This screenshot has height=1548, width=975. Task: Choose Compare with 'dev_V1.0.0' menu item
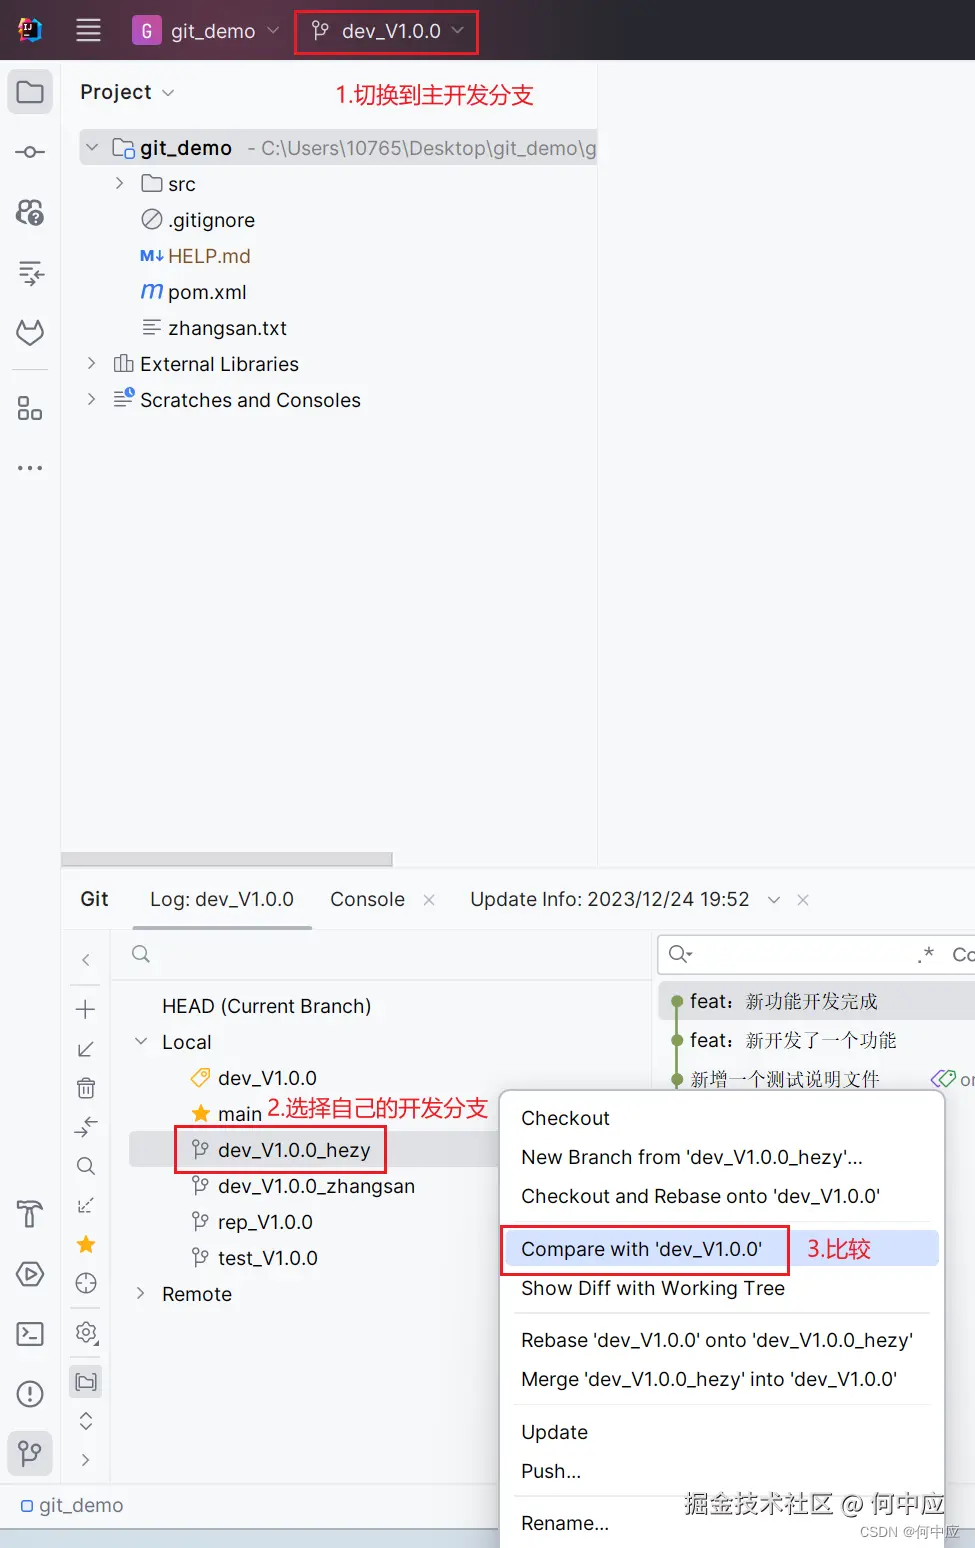click(644, 1249)
